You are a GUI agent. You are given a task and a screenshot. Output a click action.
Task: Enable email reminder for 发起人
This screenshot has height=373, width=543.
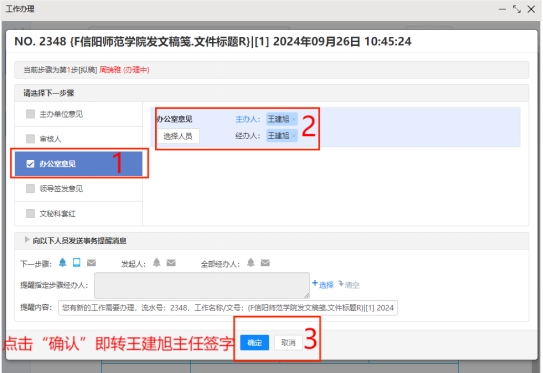point(171,263)
